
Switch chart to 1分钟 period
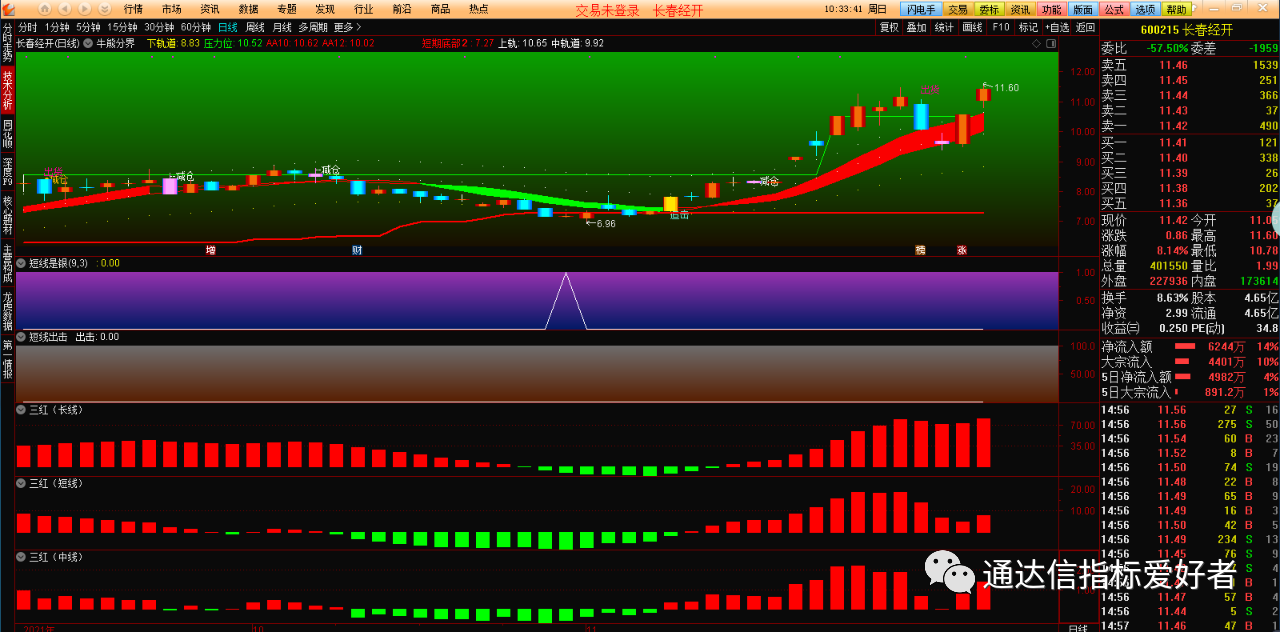pyautogui.click(x=57, y=27)
